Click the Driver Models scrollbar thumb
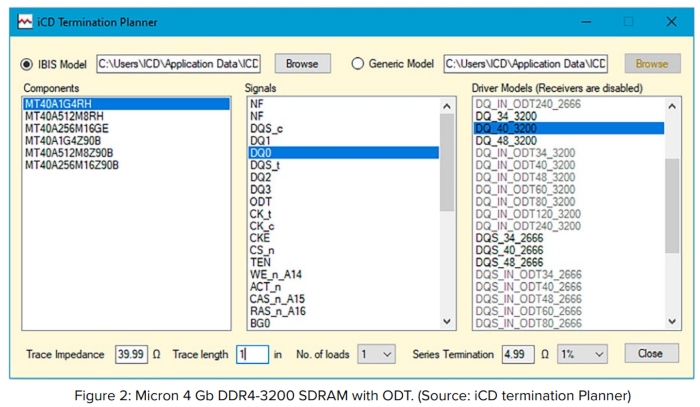 [672, 206]
